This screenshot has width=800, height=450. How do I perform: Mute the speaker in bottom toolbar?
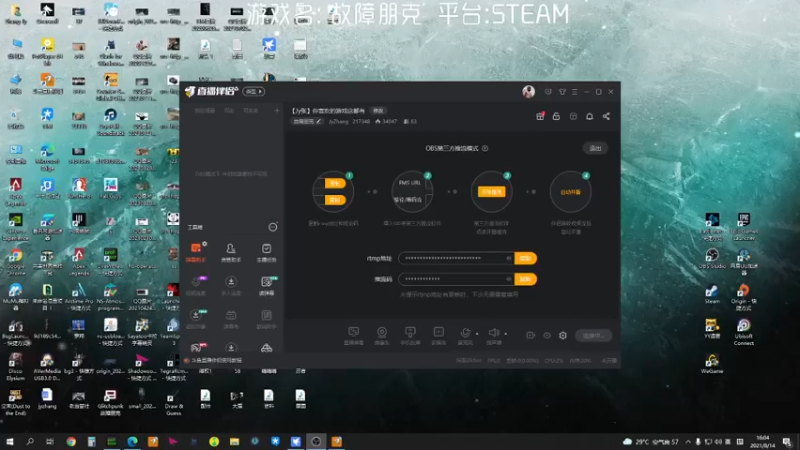(x=493, y=333)
